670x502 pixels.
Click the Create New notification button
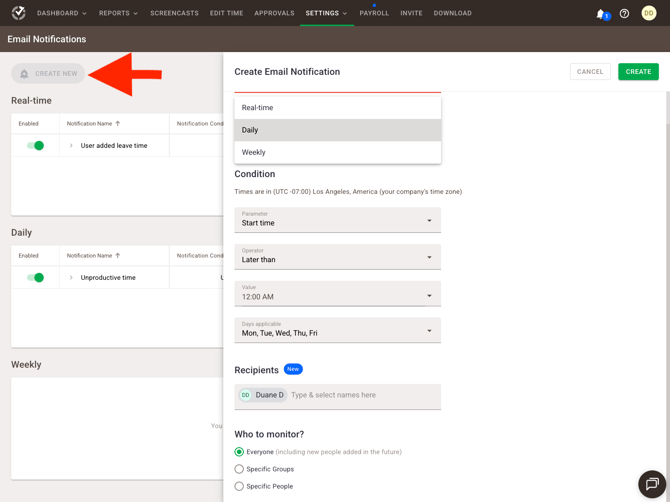point(48,73)
